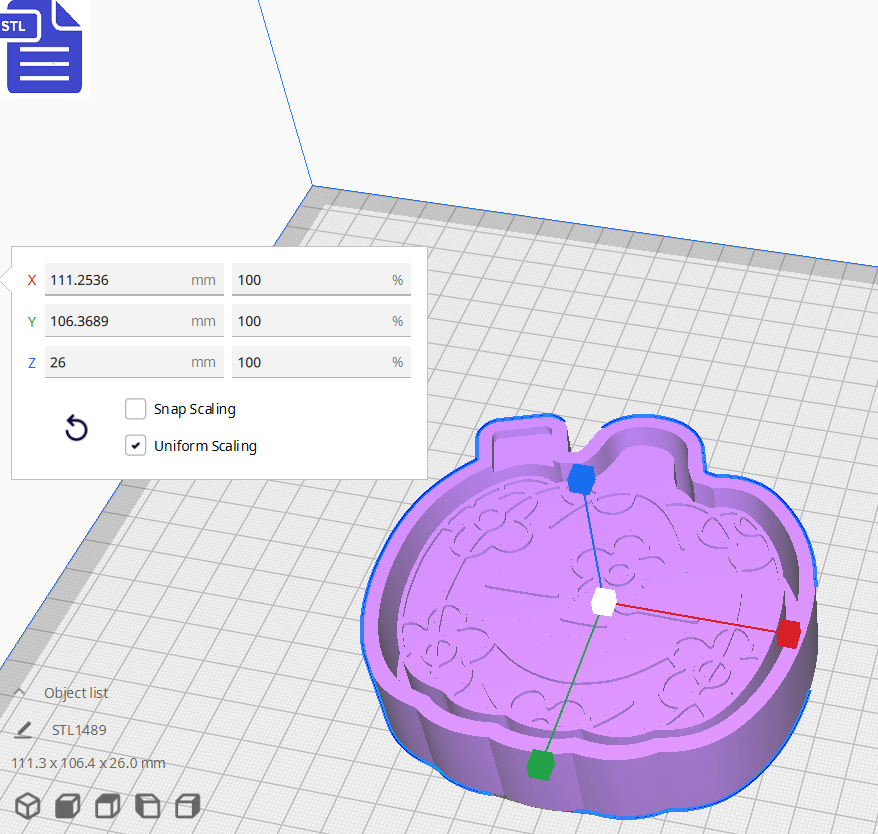Focus the X scale percentage field

(x=310, y=280)
